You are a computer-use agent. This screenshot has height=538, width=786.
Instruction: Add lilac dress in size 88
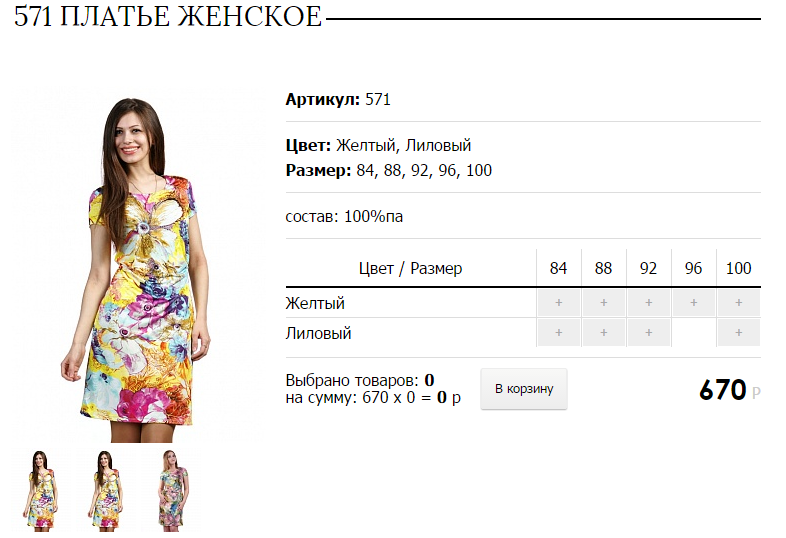tap(604, 332)
